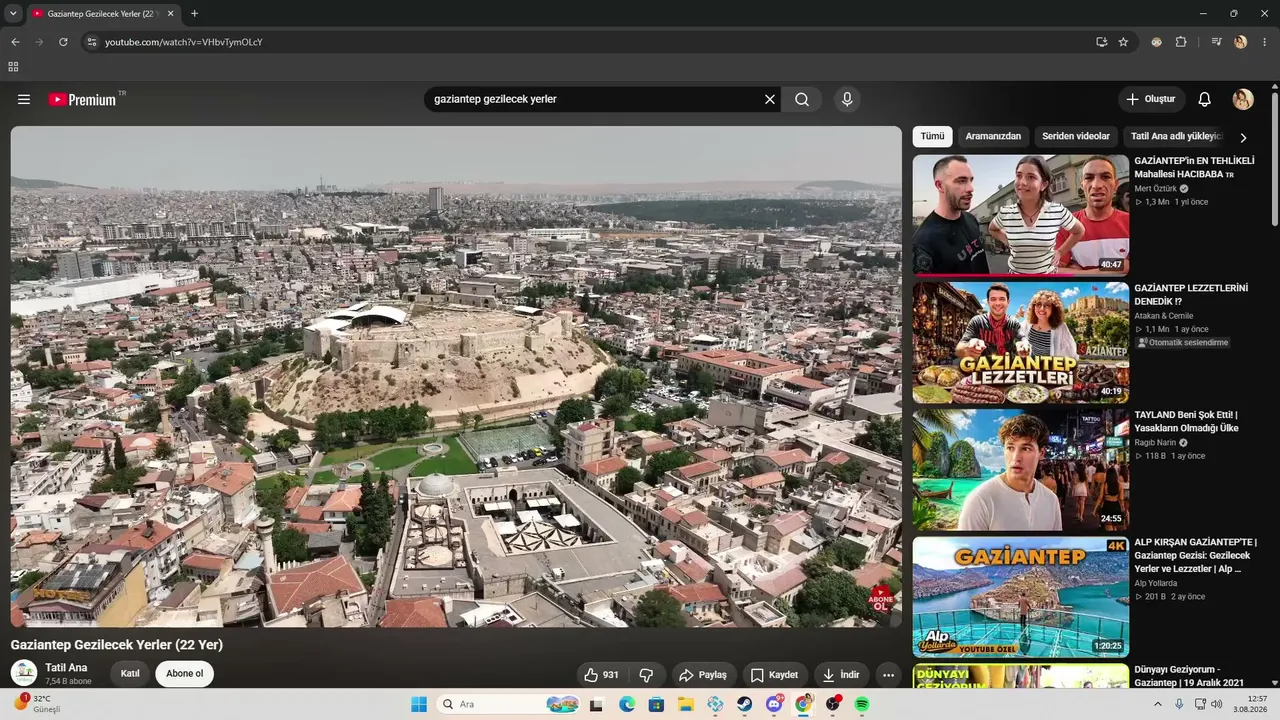Select the Tümü filter chip
Viewport: 1280px width, 720px height.
932,136
